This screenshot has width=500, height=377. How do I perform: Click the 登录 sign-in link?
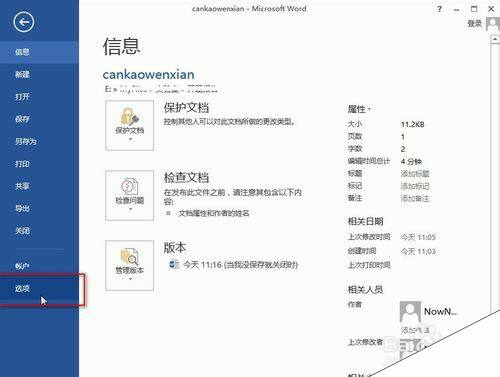(475, 23)
